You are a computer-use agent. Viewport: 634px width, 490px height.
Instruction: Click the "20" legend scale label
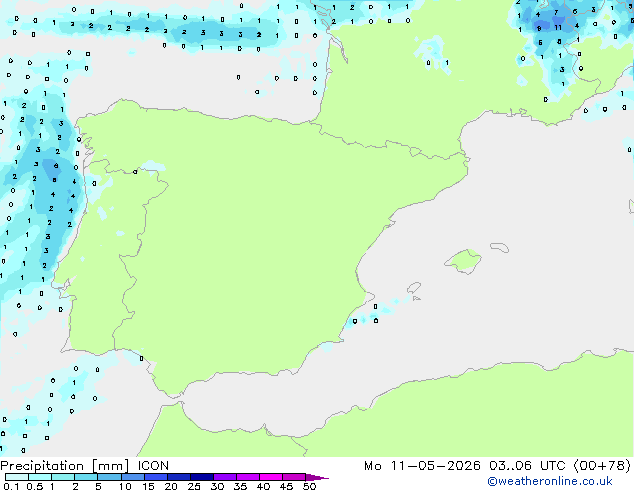[171, 486]
